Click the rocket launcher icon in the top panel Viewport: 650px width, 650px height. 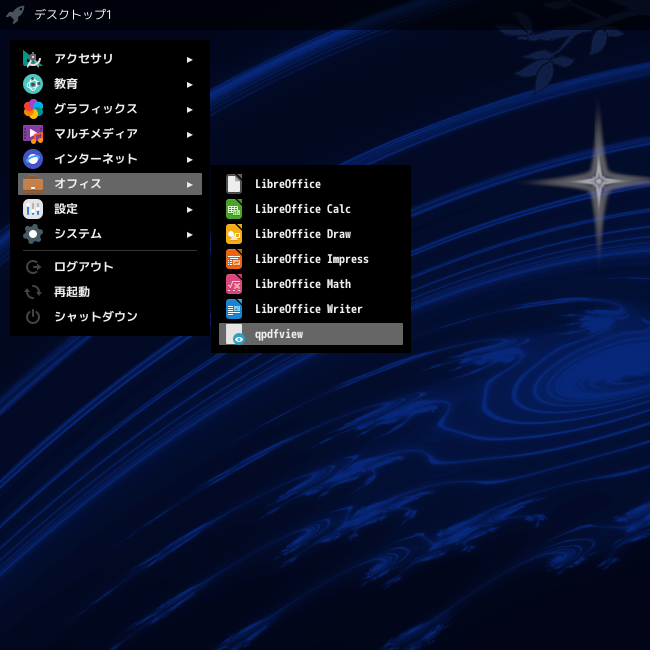[x=15, y=15]
